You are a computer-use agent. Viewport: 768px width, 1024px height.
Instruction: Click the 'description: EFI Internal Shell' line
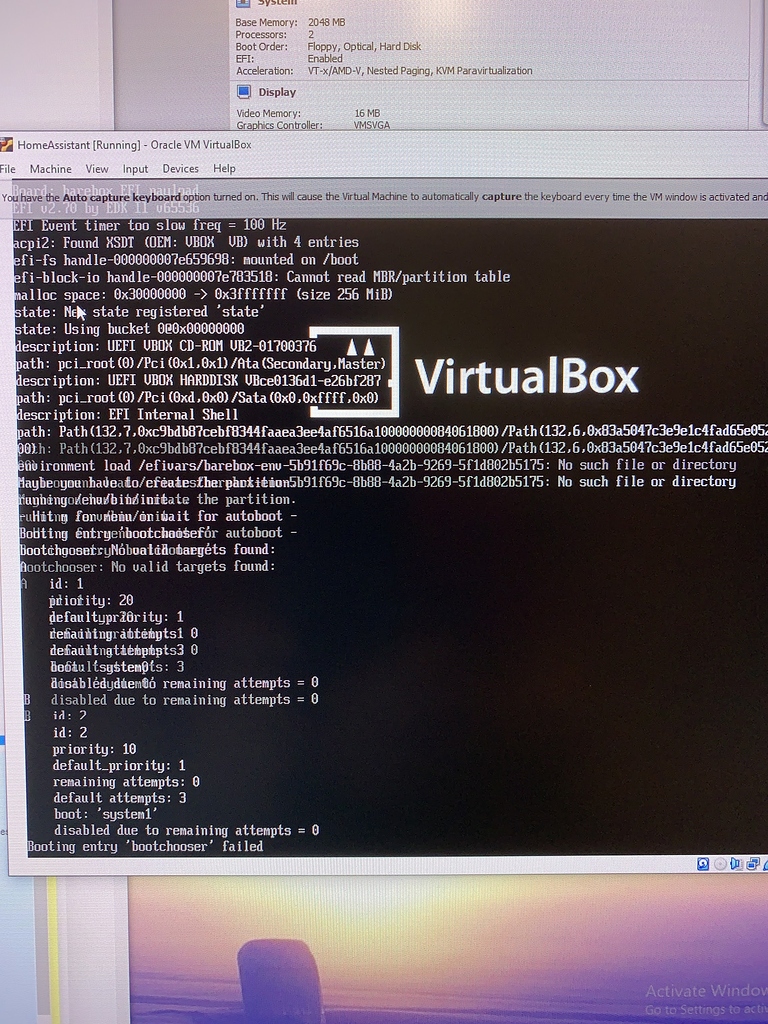(x=127, y=415)
